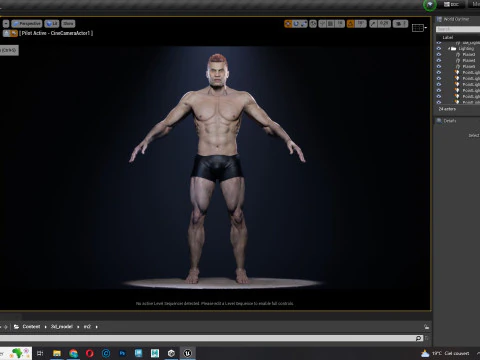480x360 pixels.
Task: Expand the arrow after m2 breadcrumb
Action: click(97, 327)
